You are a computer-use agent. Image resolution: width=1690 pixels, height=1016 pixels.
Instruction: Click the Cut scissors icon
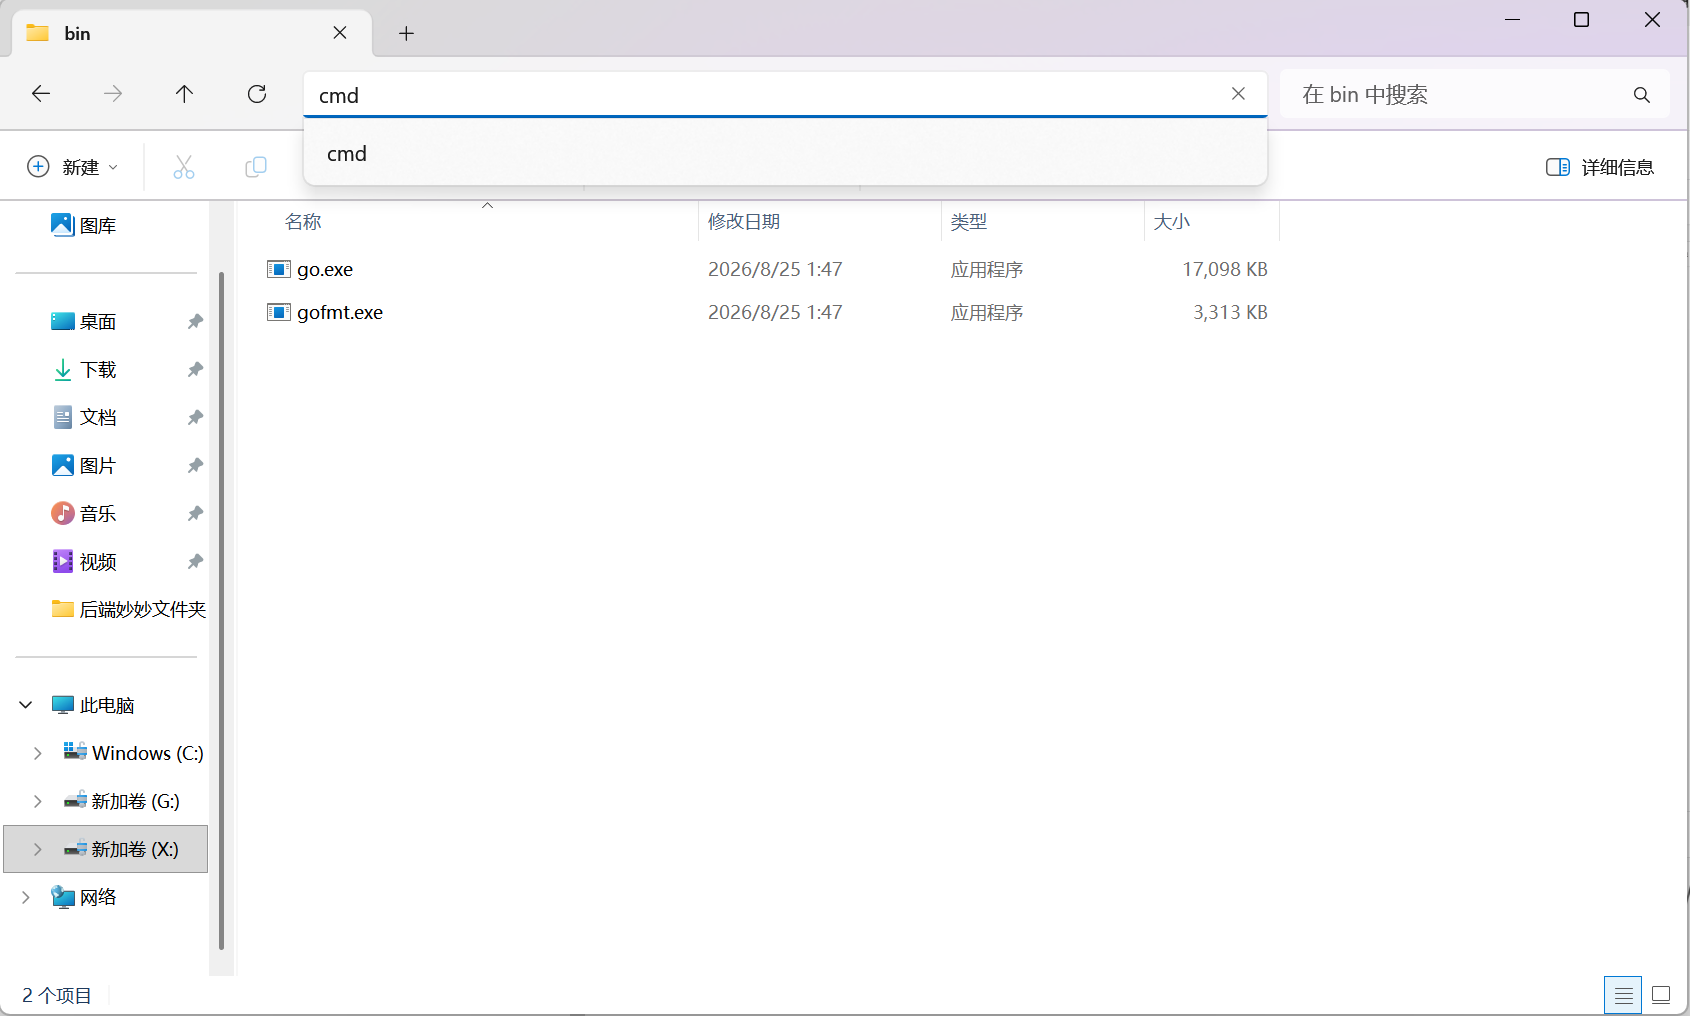[184, 167]
